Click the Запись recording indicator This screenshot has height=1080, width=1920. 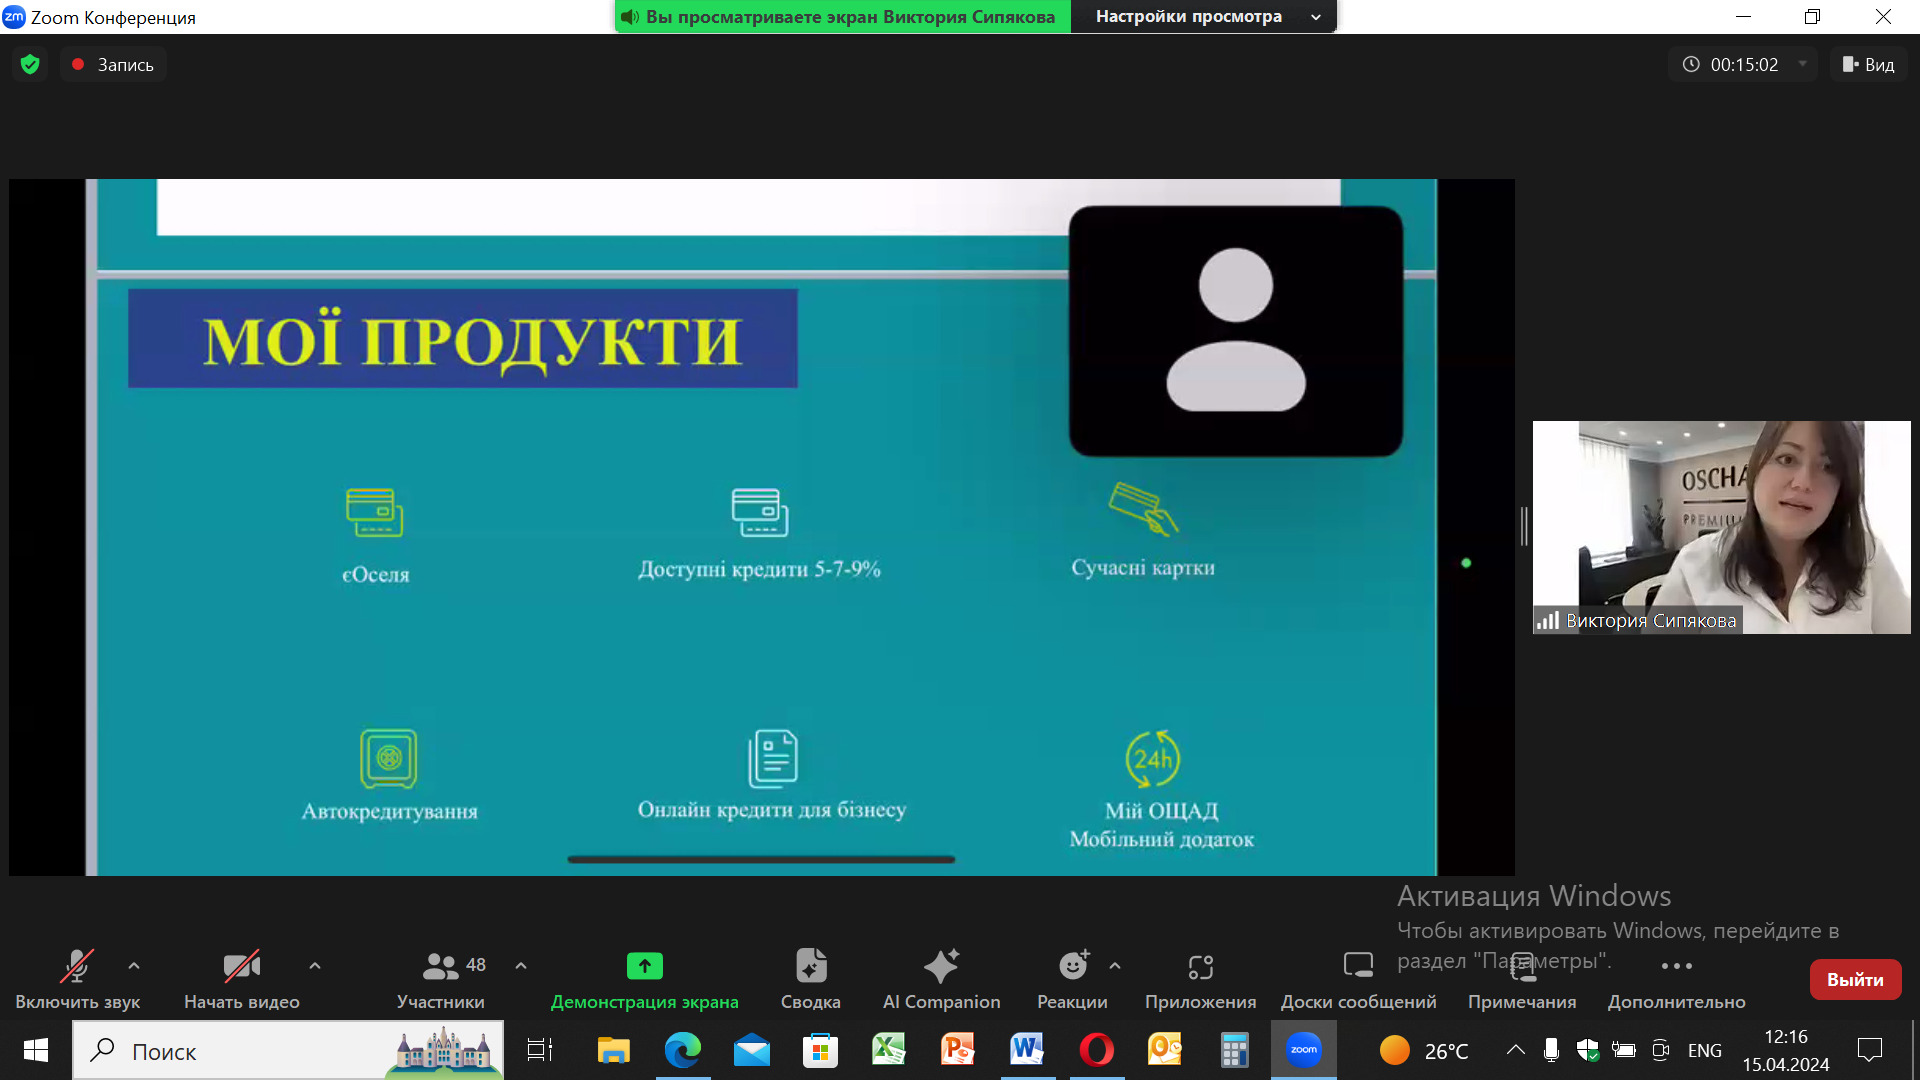coord(113,65)
